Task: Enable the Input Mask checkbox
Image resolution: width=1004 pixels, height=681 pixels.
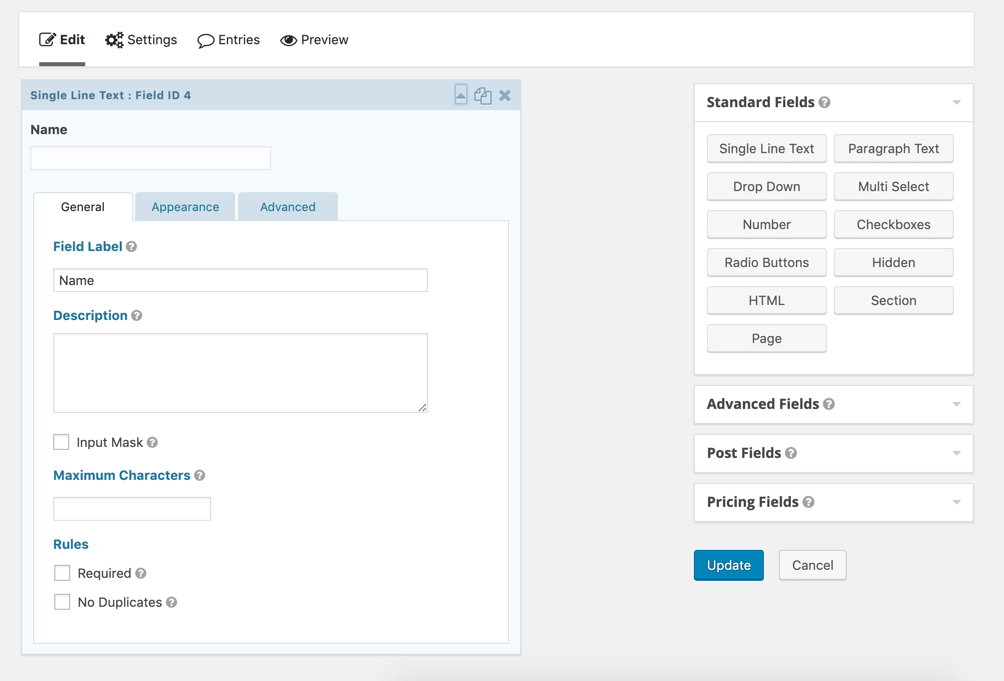Action: click(x=61, y=442)
